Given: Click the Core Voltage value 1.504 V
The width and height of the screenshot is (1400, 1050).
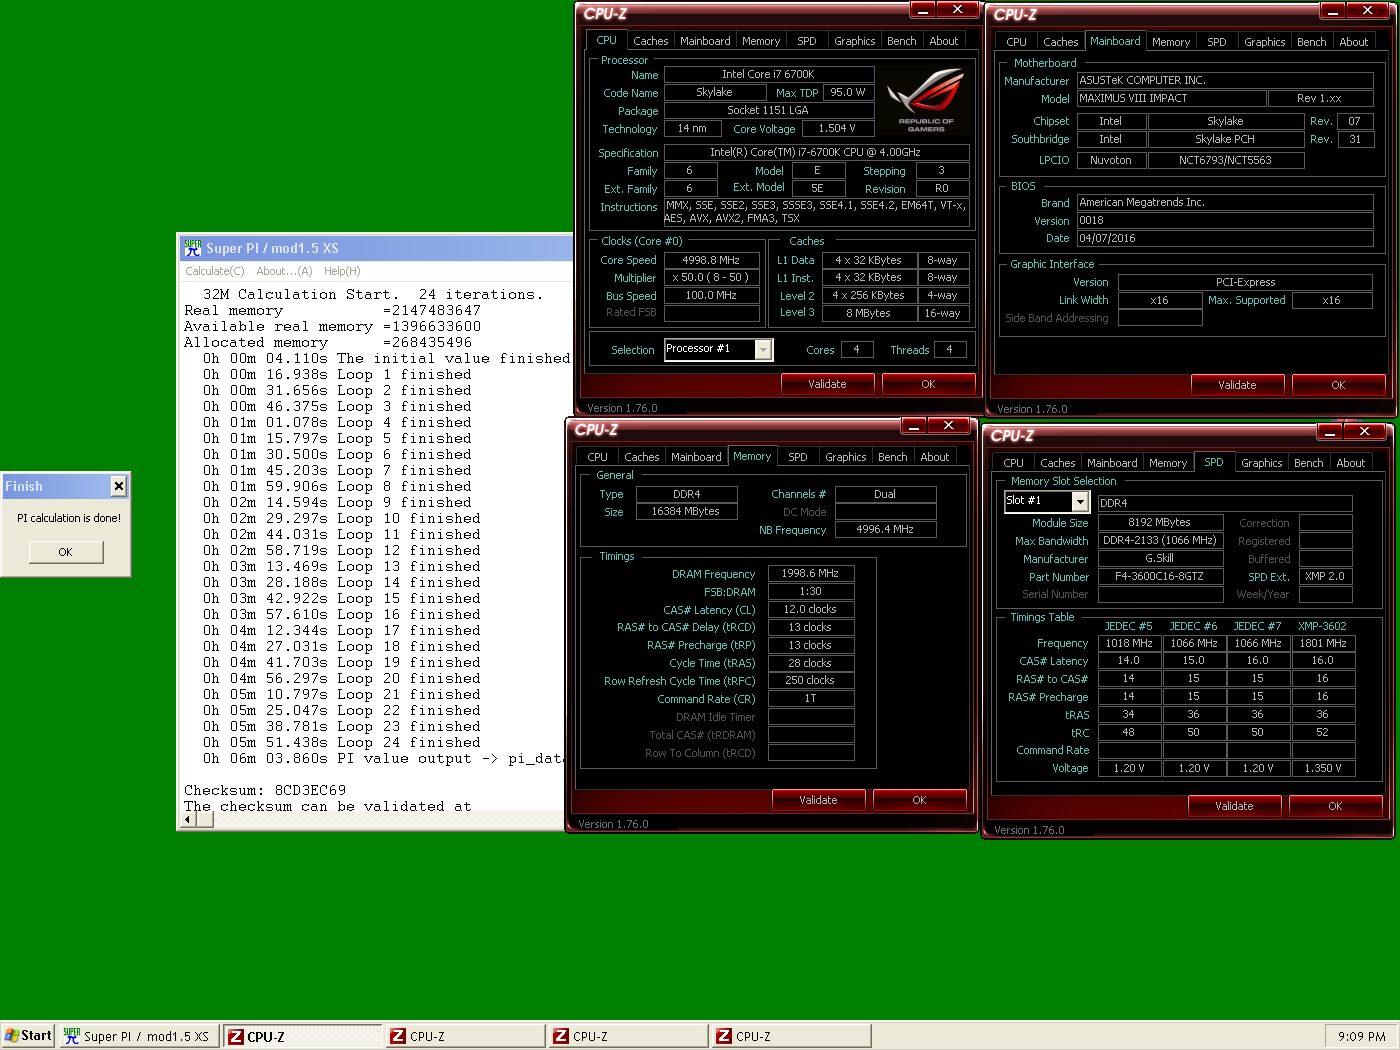Looking at the screenshot, I should (837, 129).
